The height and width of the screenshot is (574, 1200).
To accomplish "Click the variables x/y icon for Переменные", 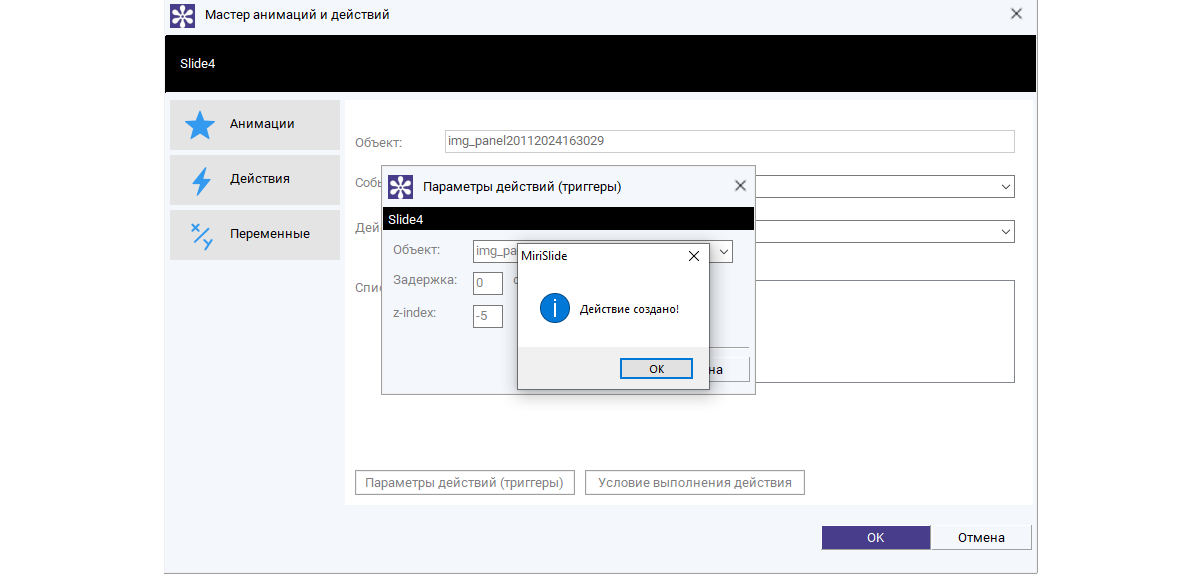I will 201,235.
